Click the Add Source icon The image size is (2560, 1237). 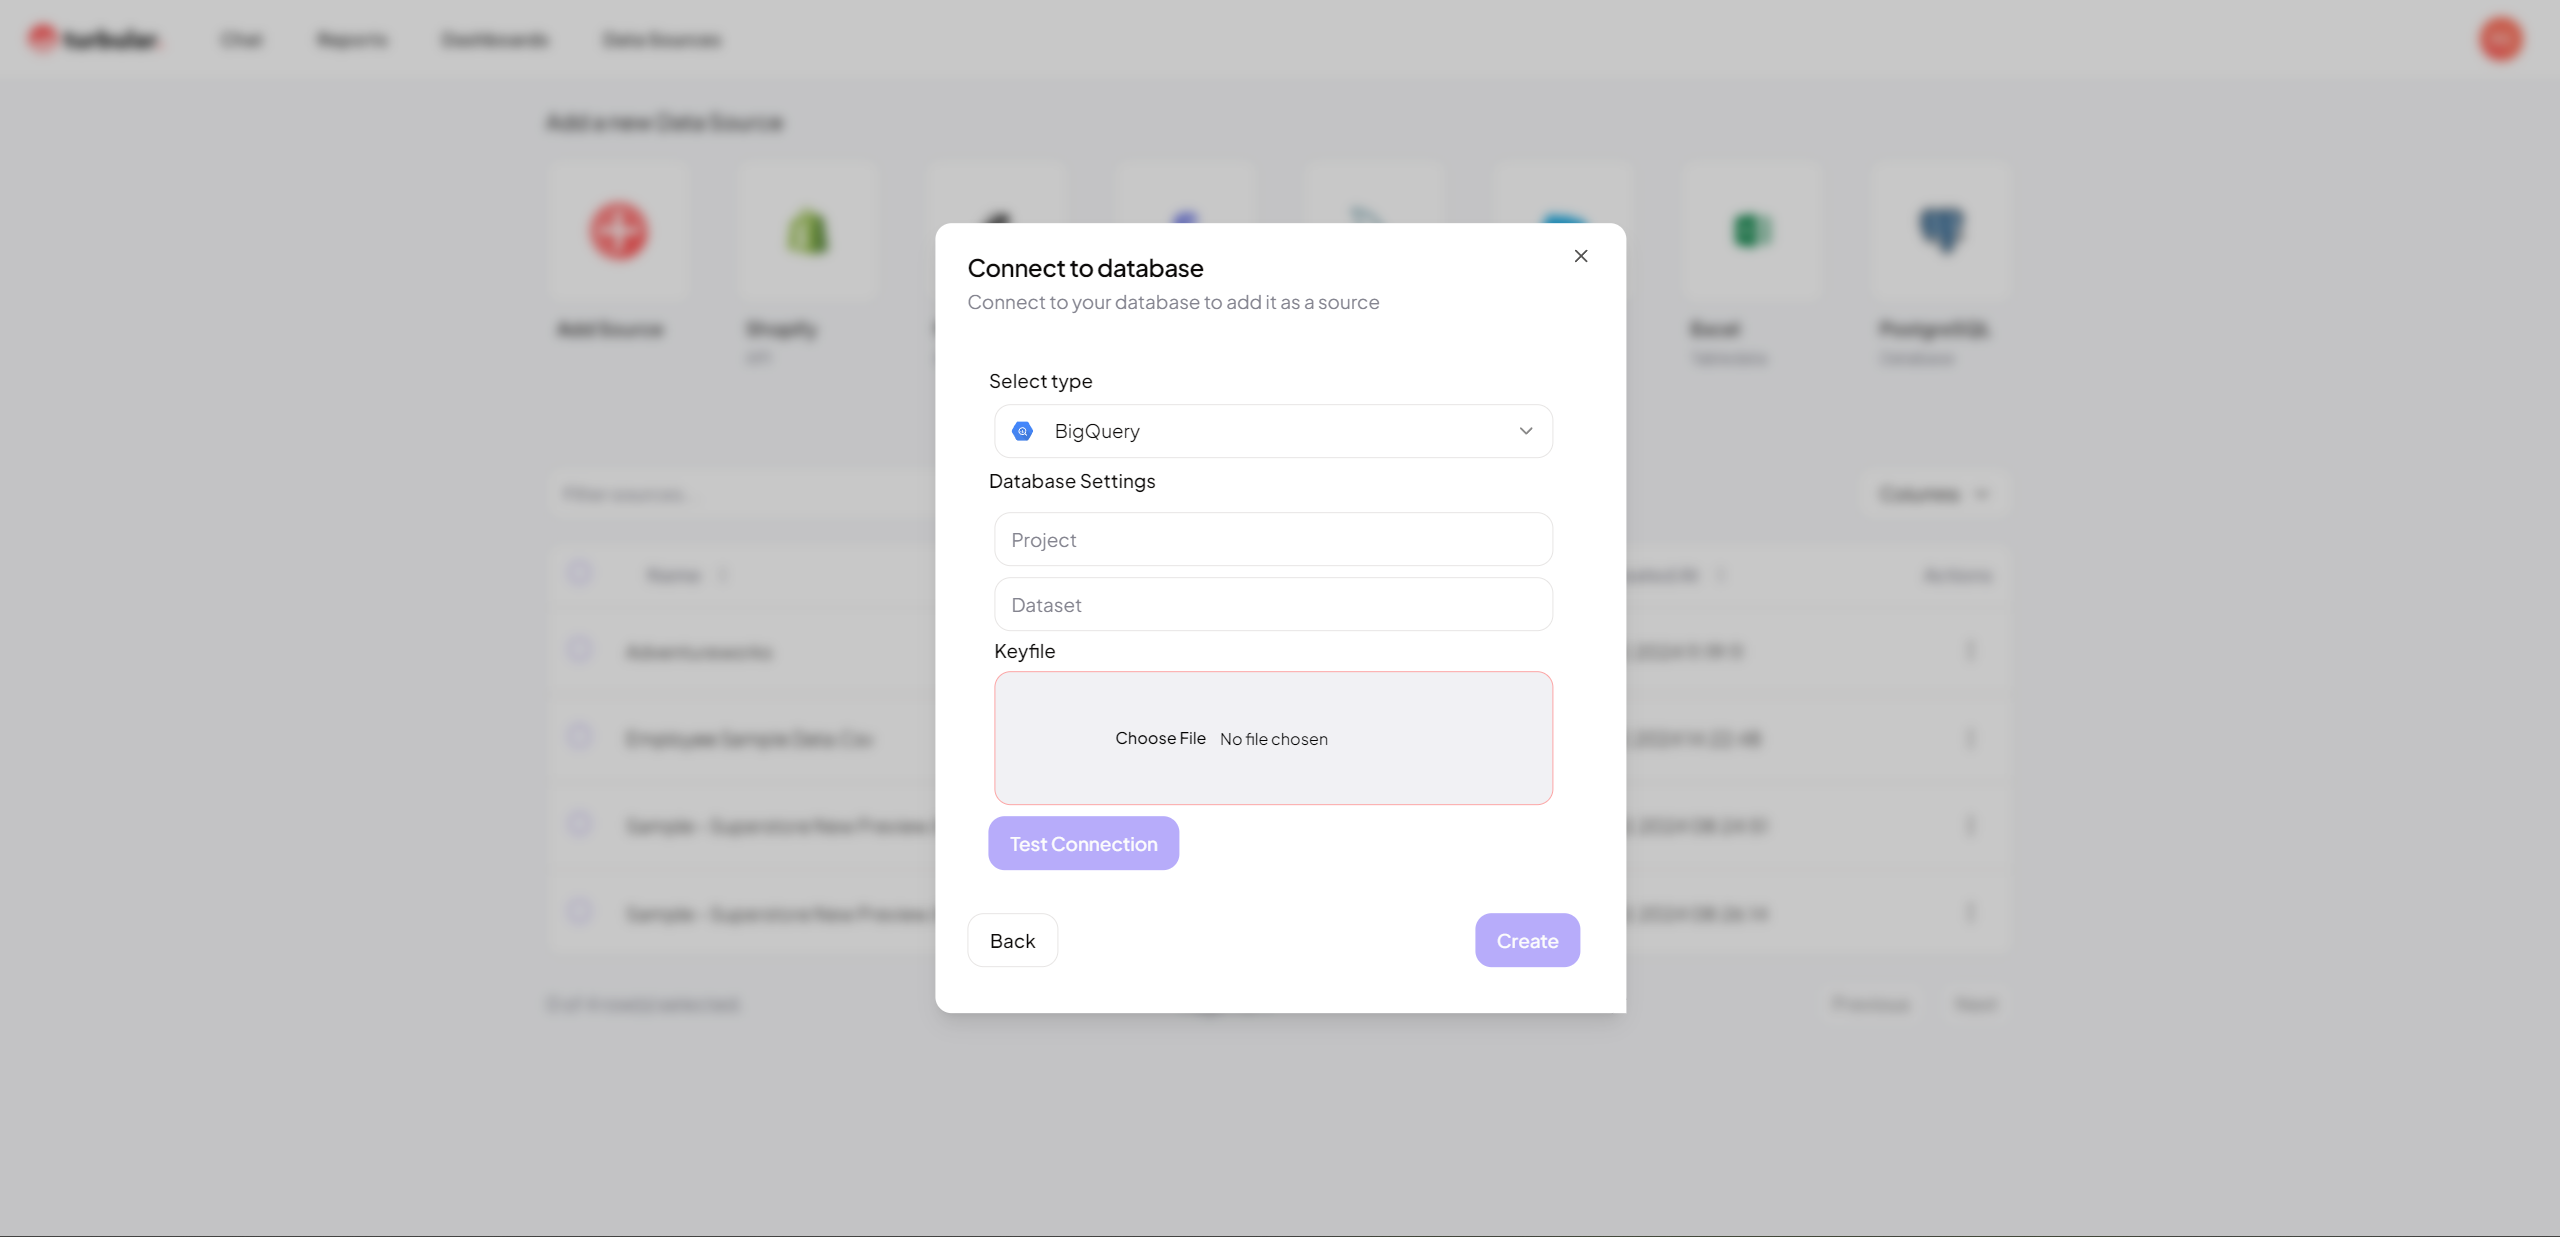(x=617, y=228)
